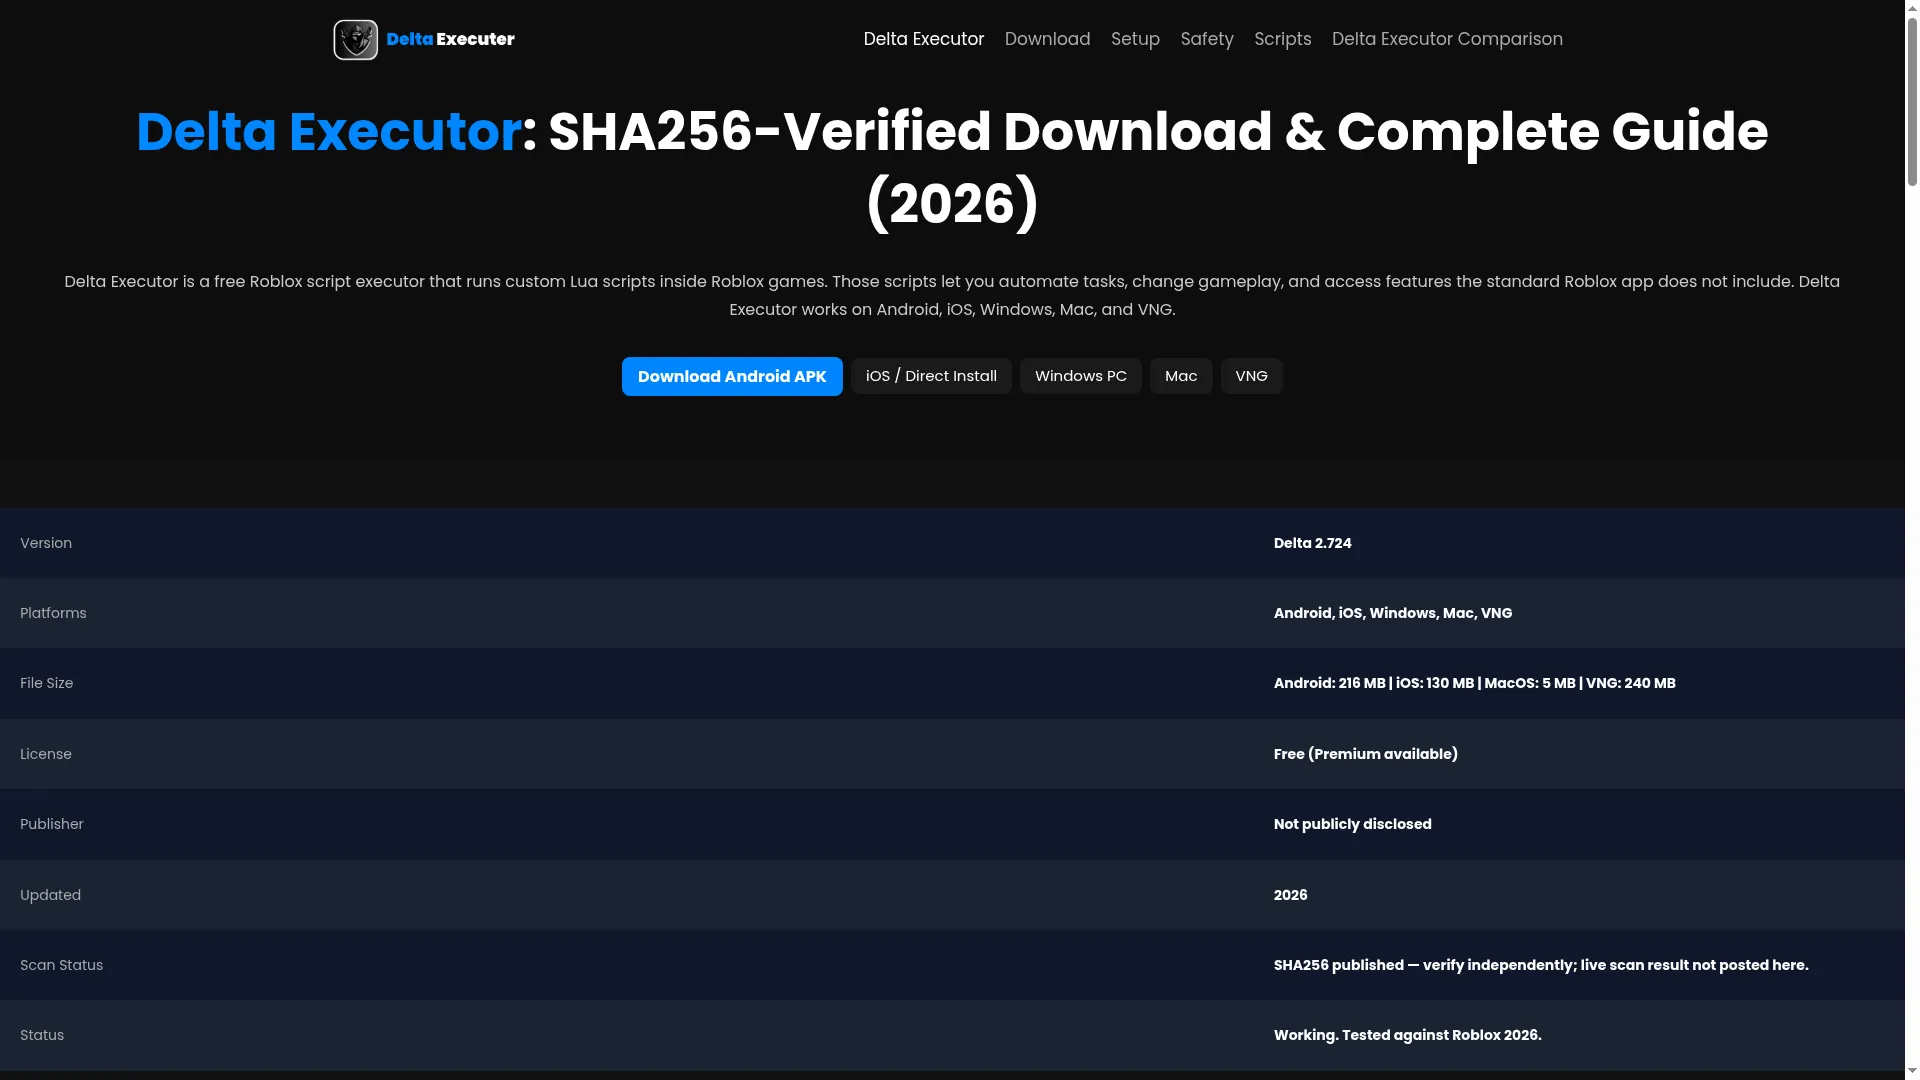
Task: Choose the Mac download button
Action: 1181,376
